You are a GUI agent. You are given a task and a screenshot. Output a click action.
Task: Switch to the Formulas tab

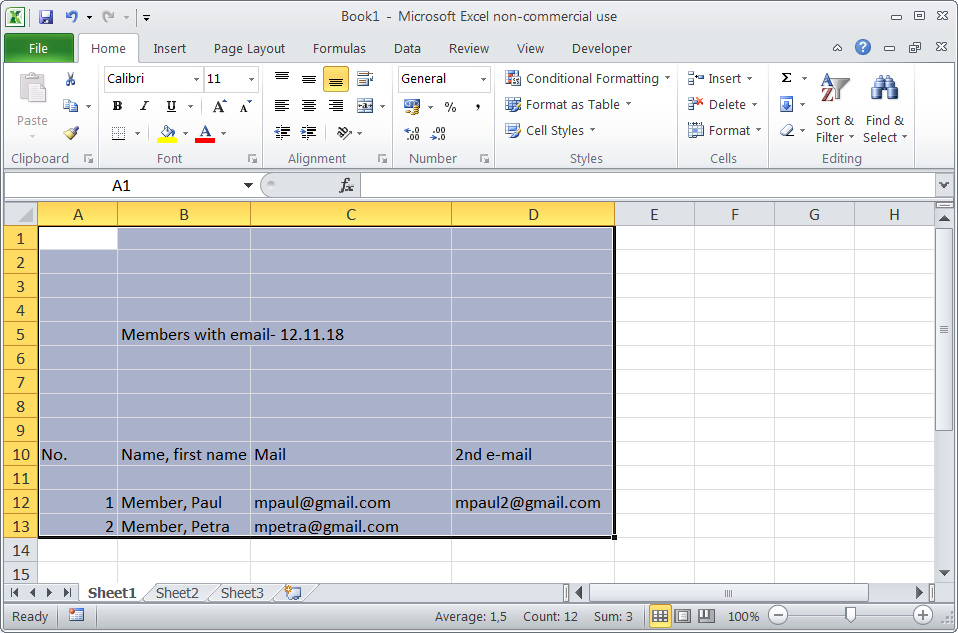[339, 48]
